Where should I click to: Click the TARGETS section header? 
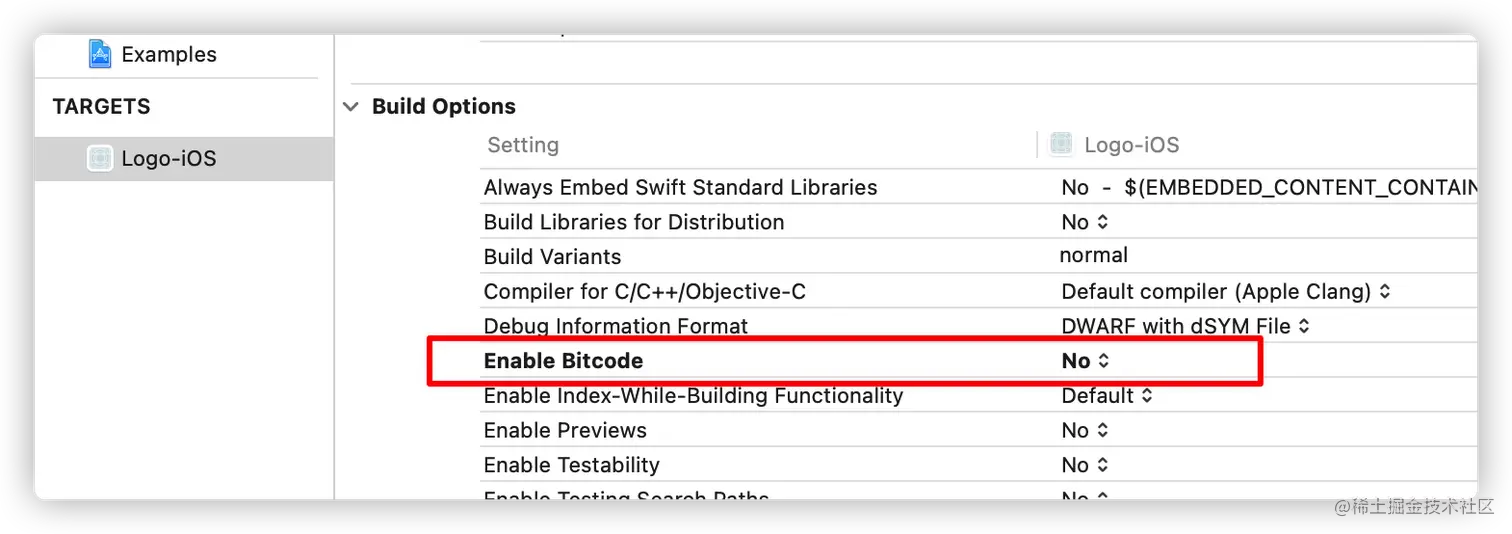(x=101, y=106)
